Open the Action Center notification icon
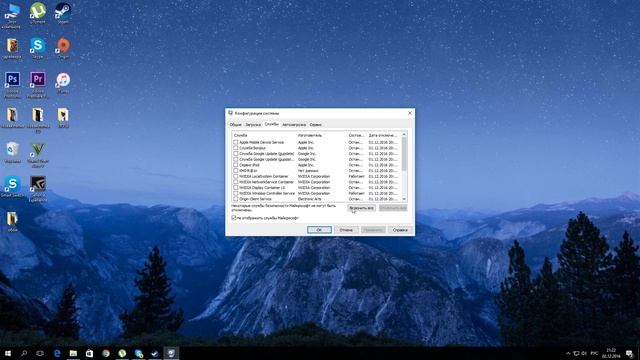The width and height of the screenshot is (640, 360). 629,353
